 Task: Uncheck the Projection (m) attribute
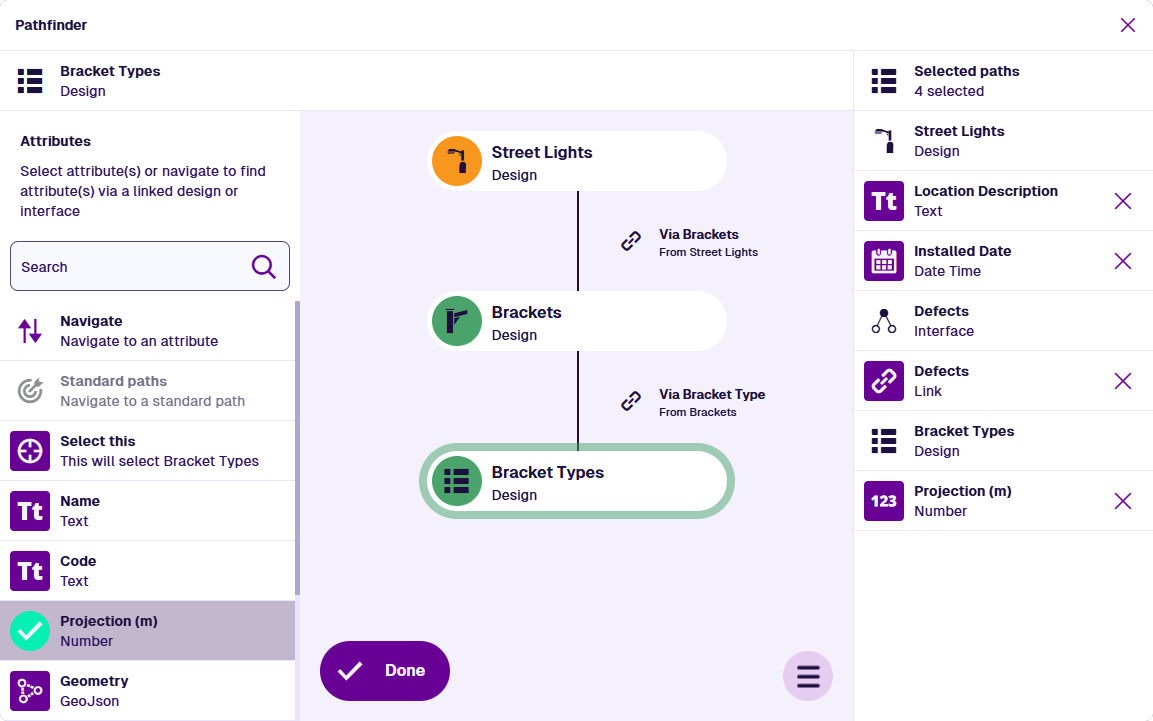(30, 631)
